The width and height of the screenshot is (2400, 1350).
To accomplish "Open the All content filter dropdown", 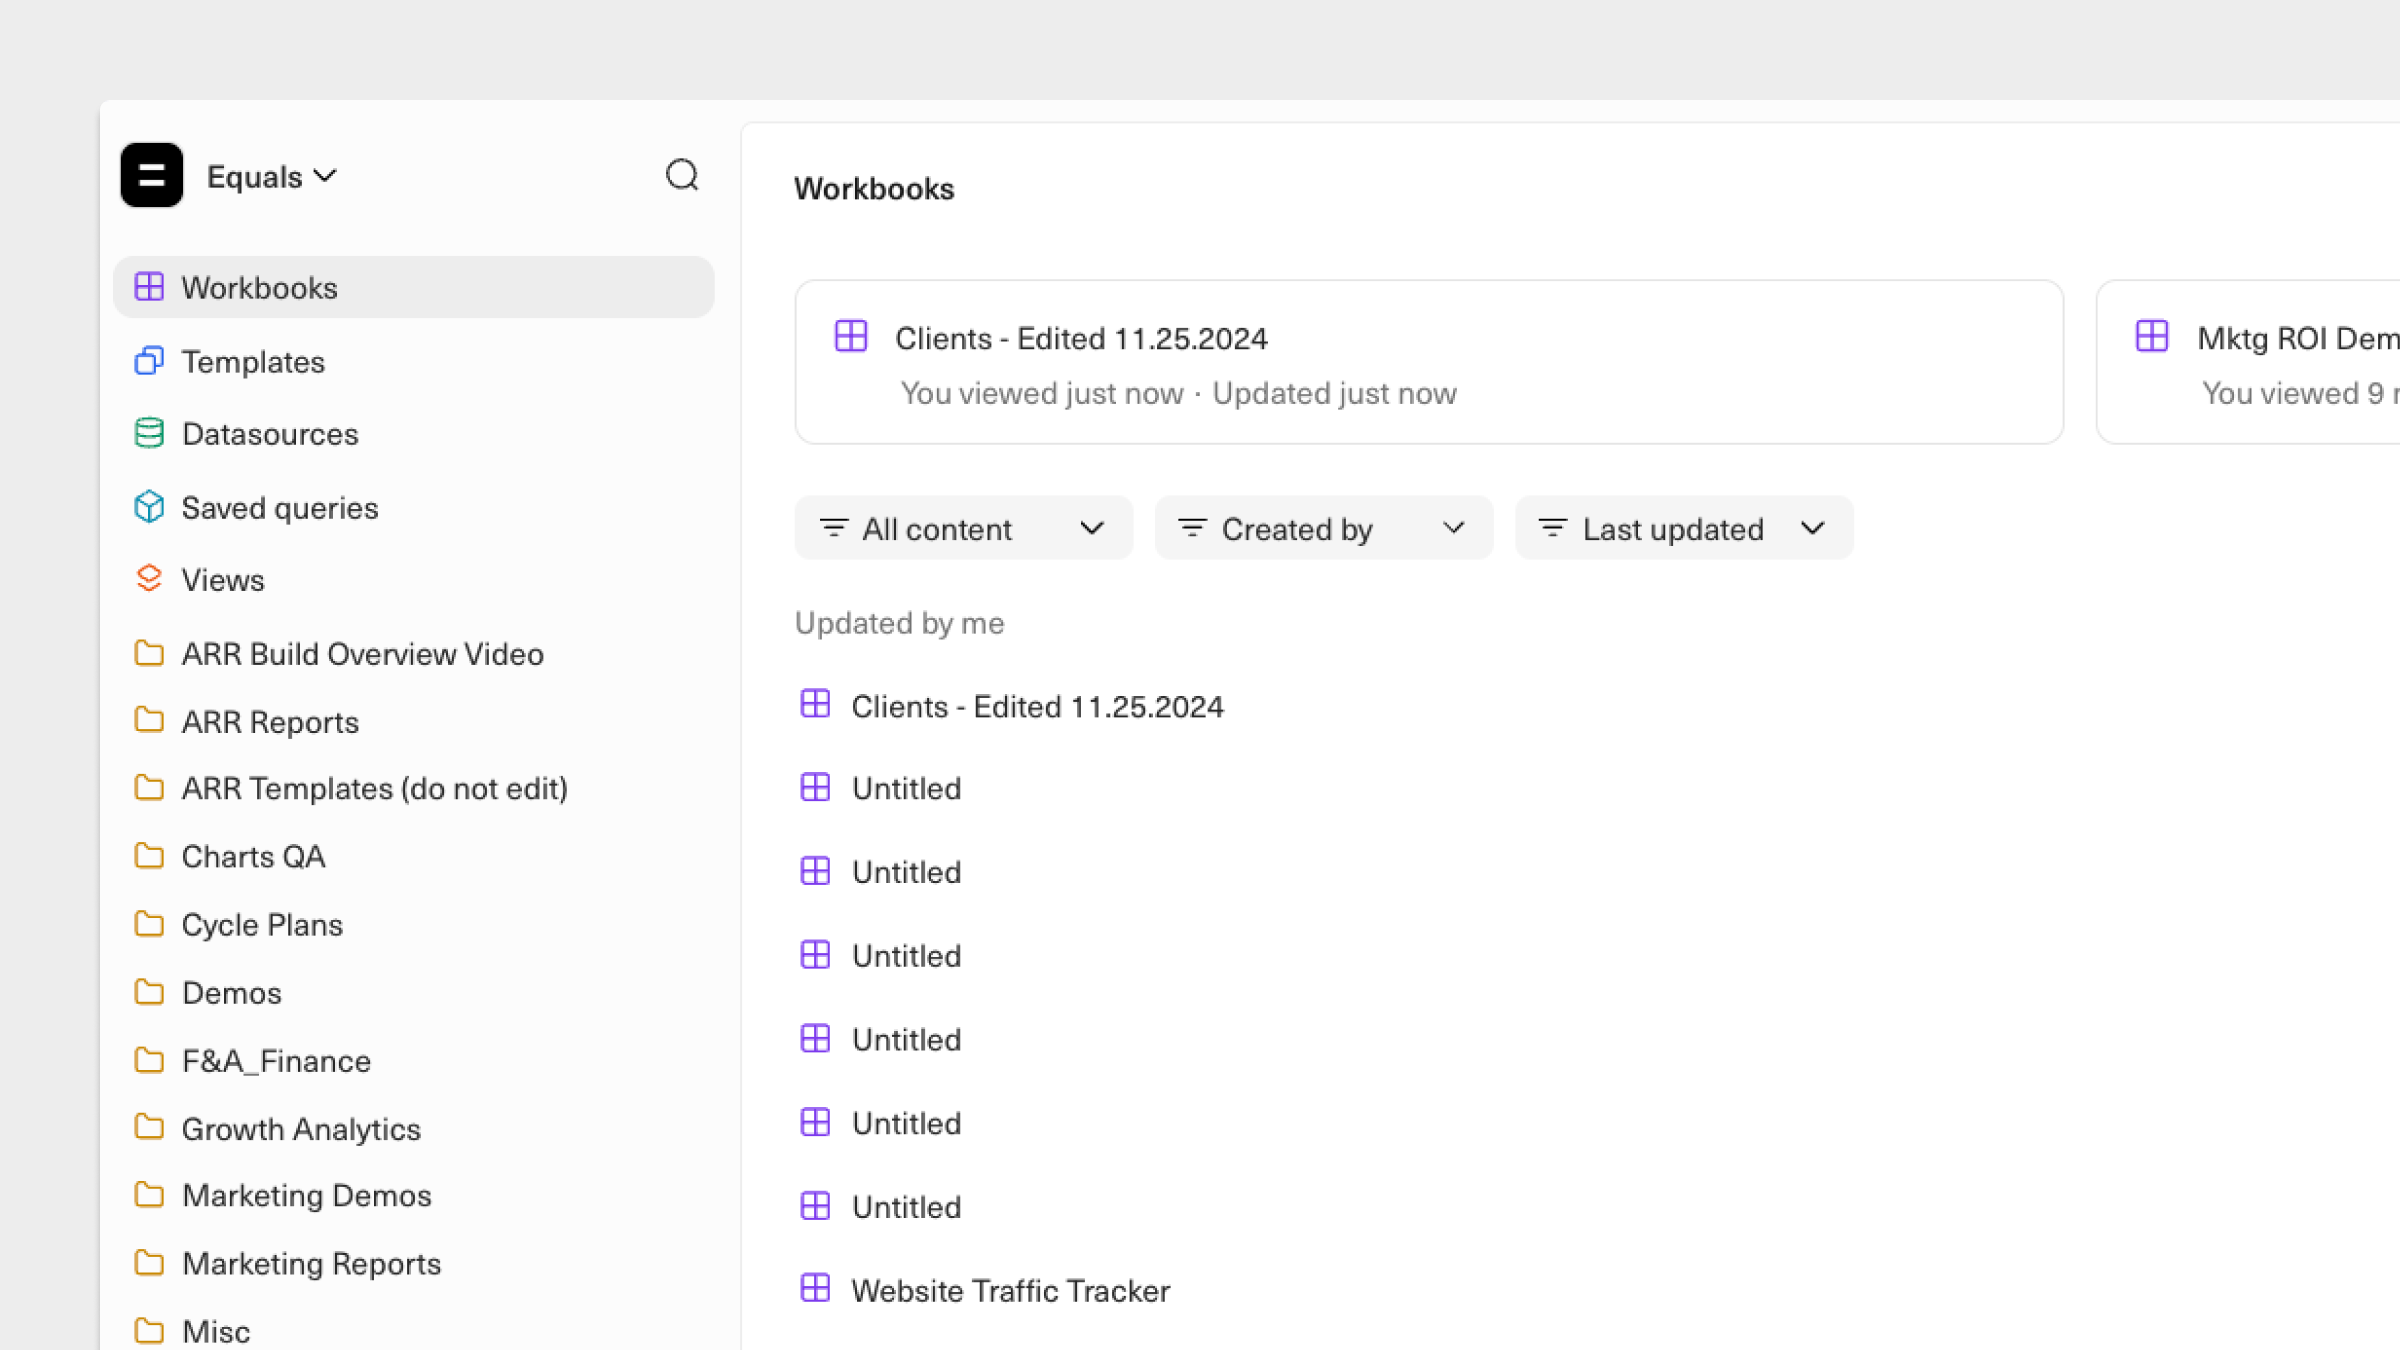I will [962, 528].
